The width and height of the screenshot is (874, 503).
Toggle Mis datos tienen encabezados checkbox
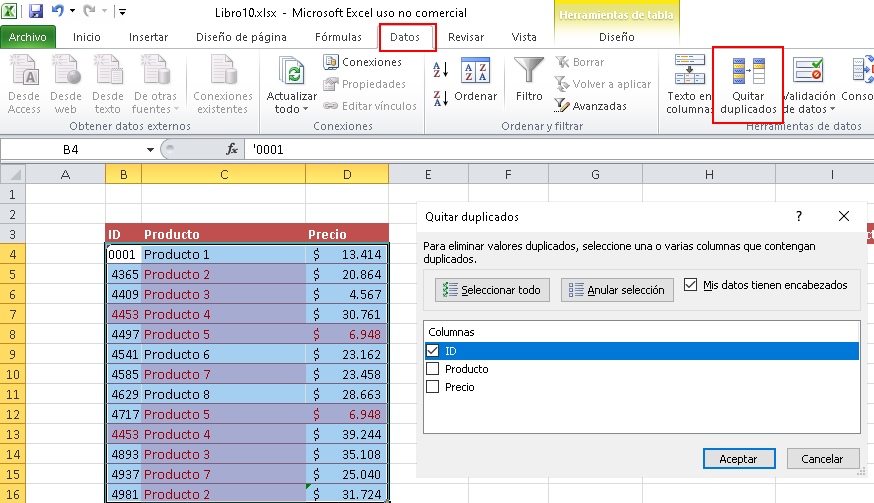[x=691, y=285]
